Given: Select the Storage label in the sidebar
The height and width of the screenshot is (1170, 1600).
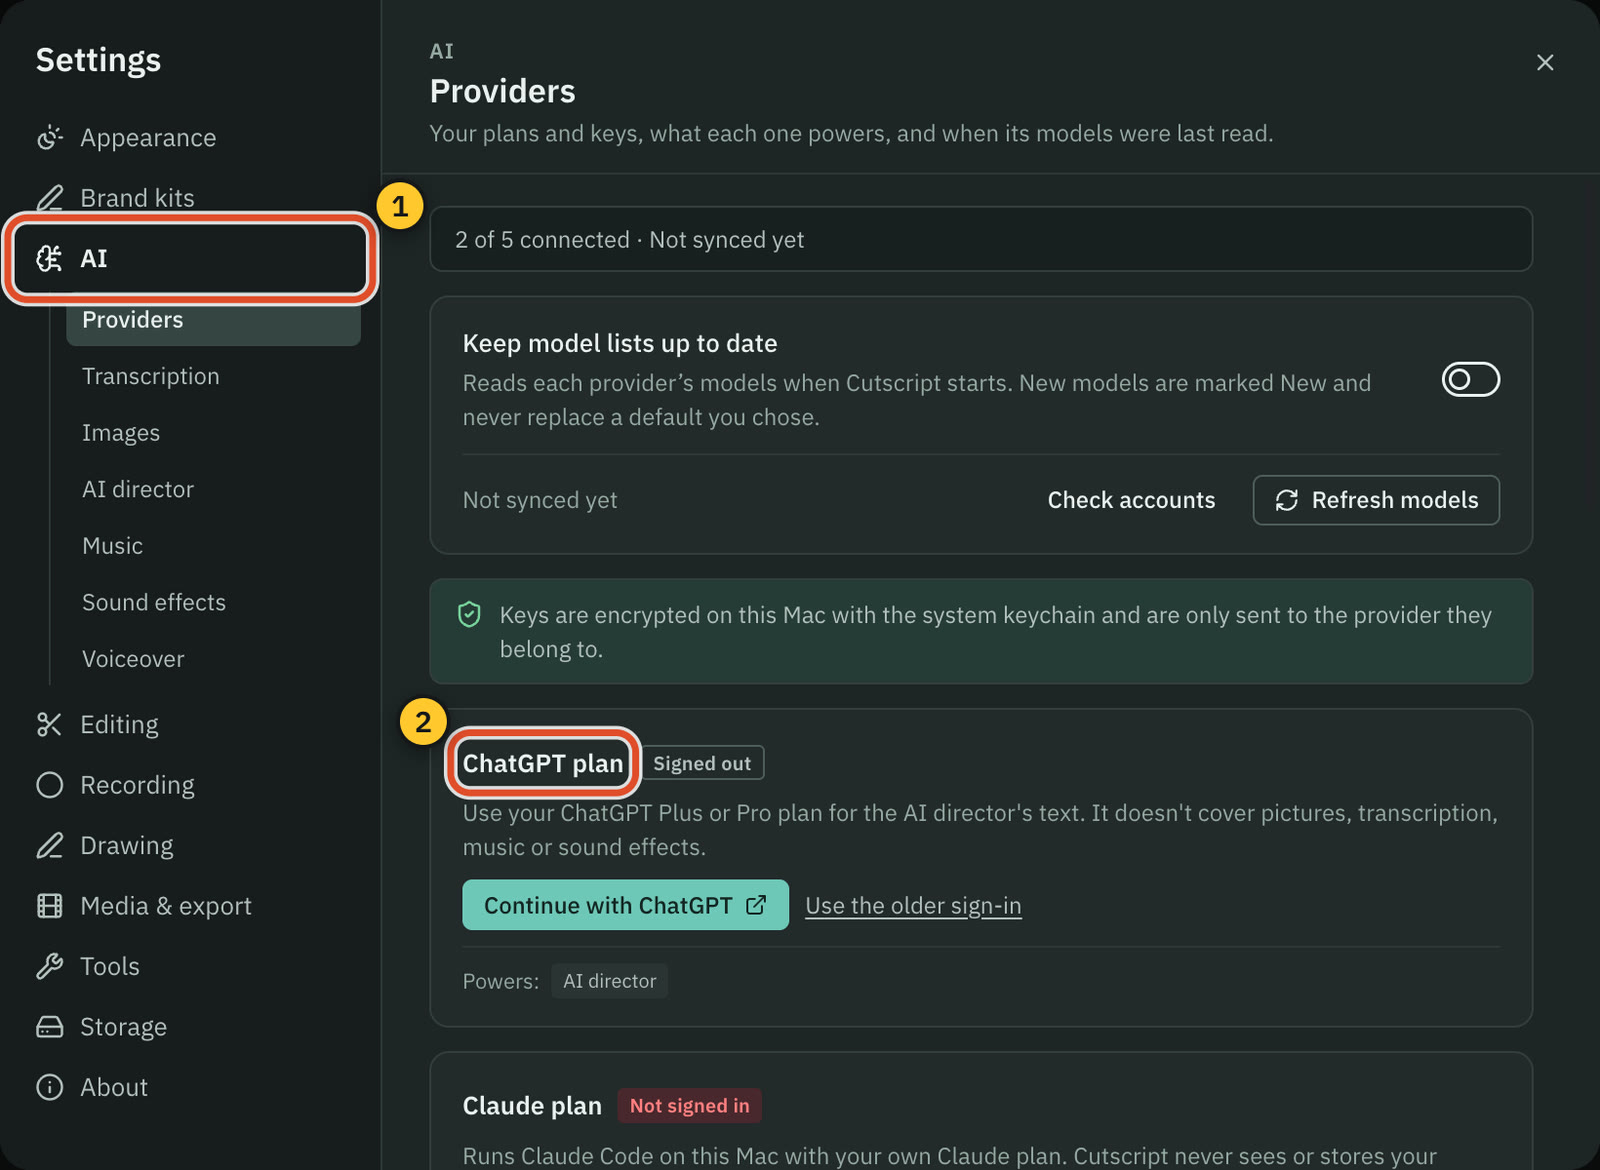Looking at the screenshot, I should [123, 1027].
